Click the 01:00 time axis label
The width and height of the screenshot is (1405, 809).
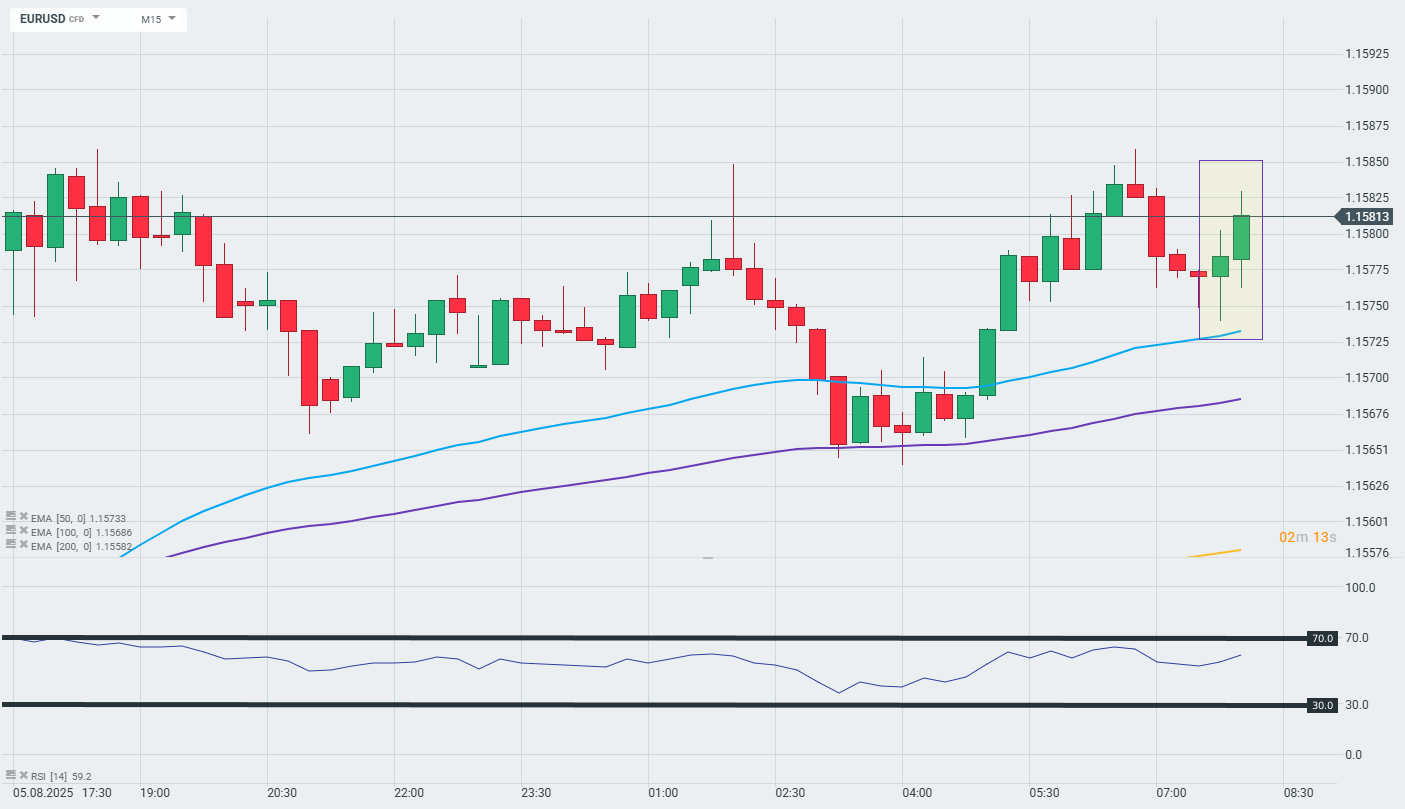pos(663,793)
